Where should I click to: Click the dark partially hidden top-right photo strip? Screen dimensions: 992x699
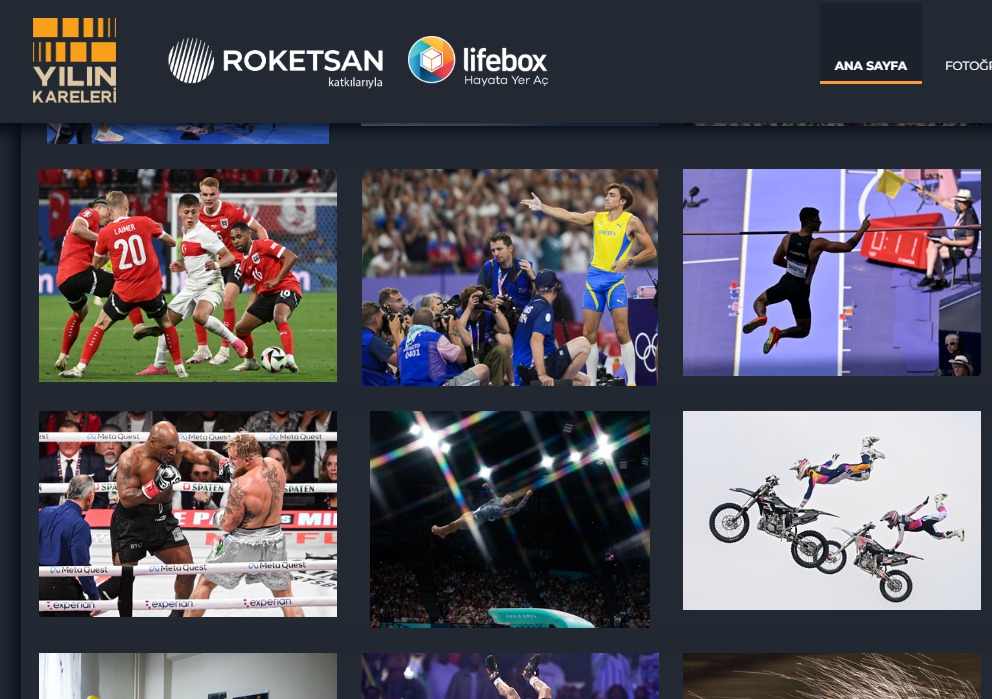click(832, 125)
